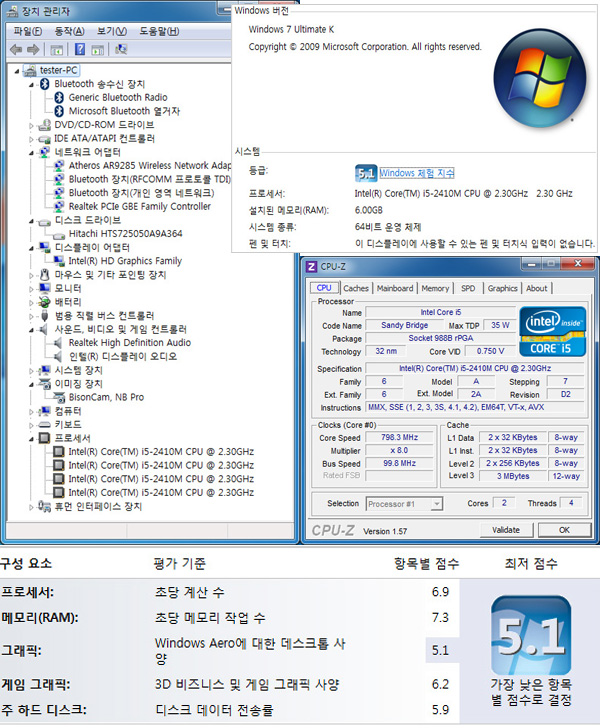Click the Back arrow in Device Manager toolbar
600x728 pixels.
pyautogui.click(x=16, y=49)
